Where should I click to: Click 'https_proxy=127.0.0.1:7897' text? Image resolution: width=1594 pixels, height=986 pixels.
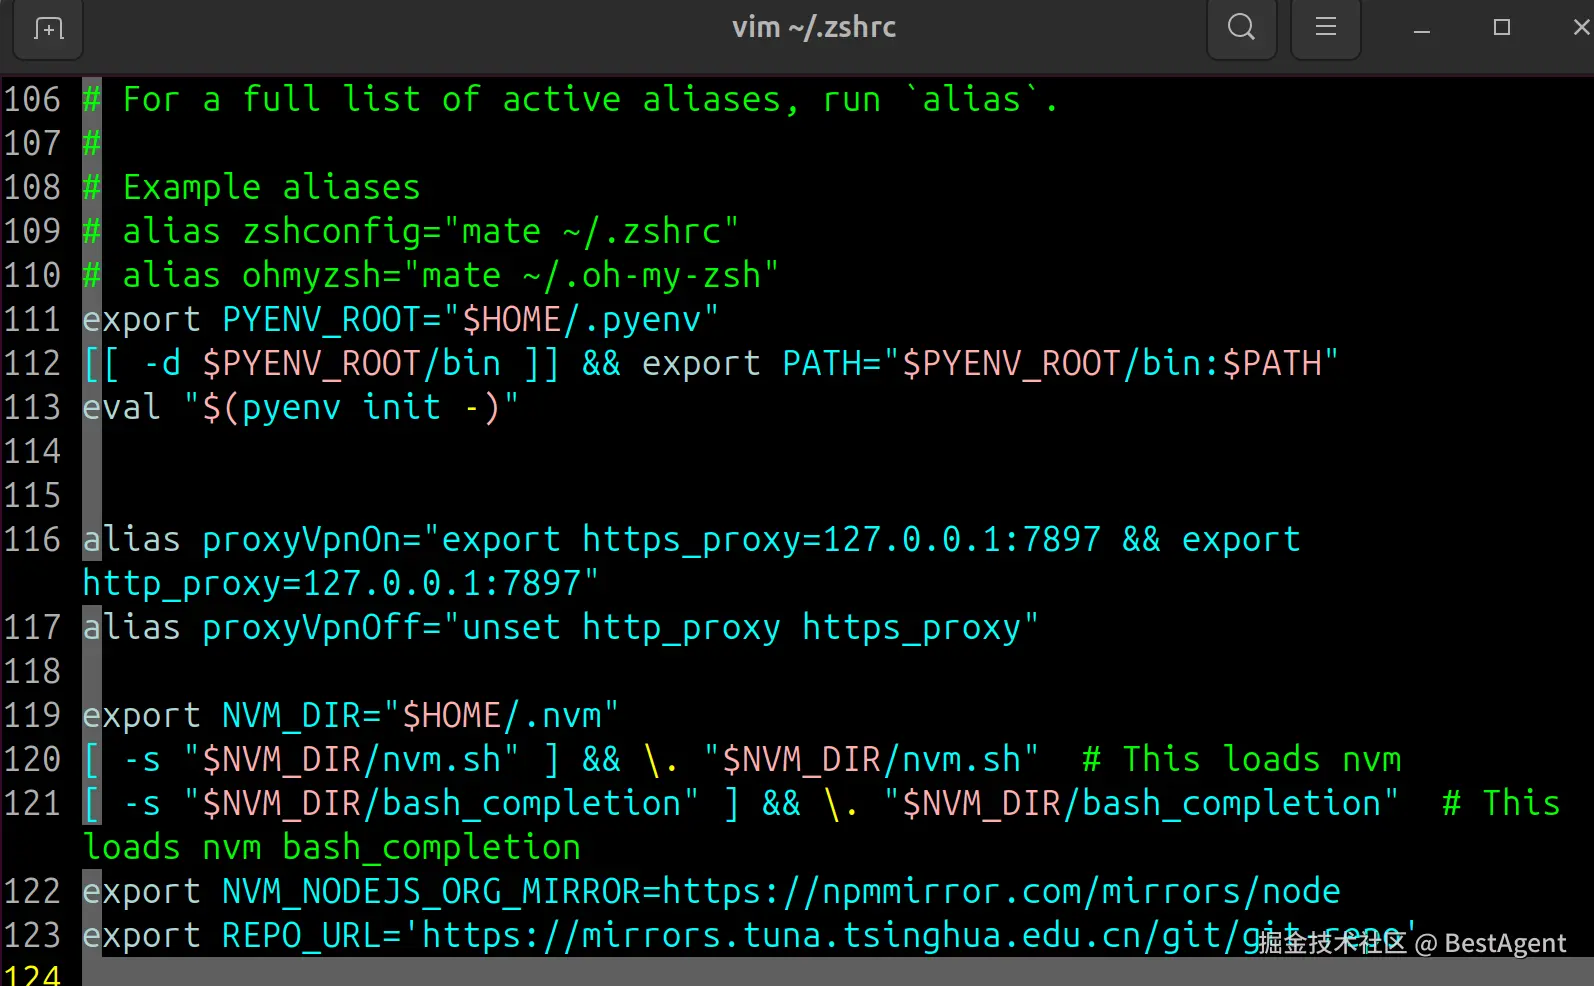[841, 539]
